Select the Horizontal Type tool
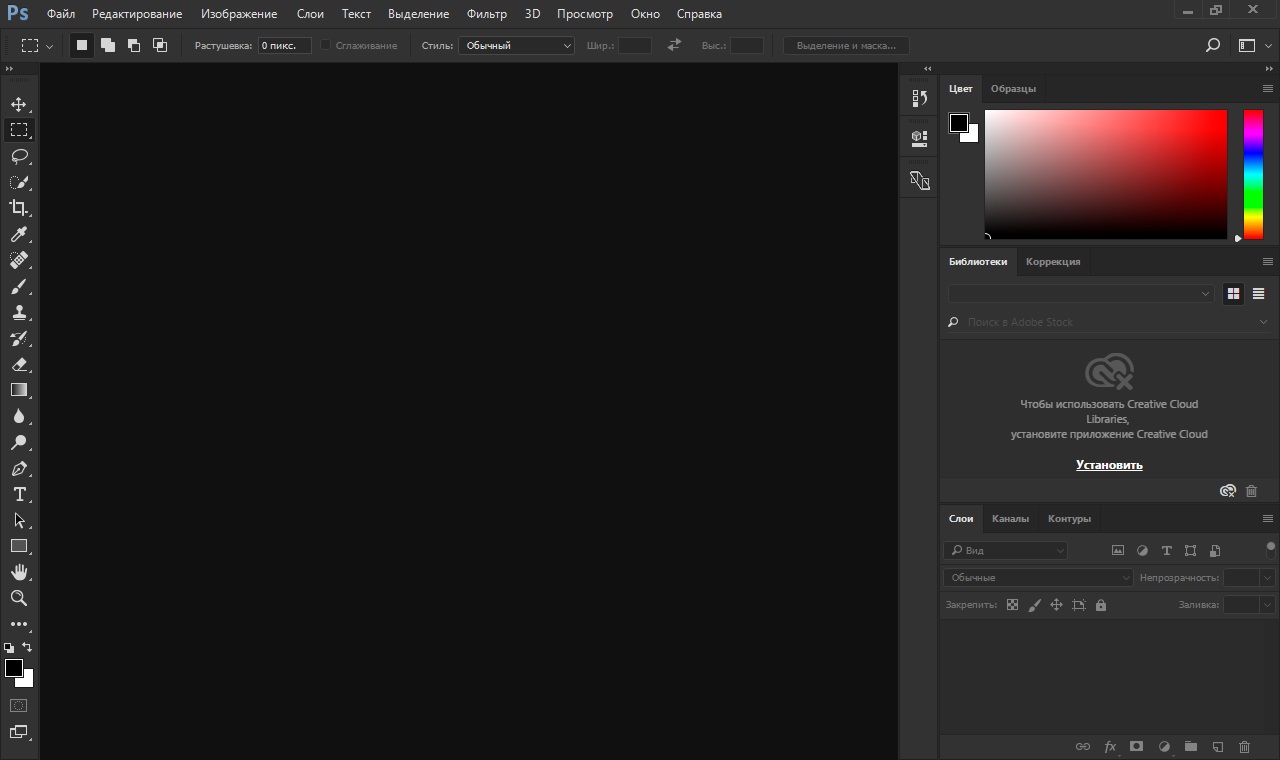This screenshot has width=1280, height=760. tap(19, 495)
